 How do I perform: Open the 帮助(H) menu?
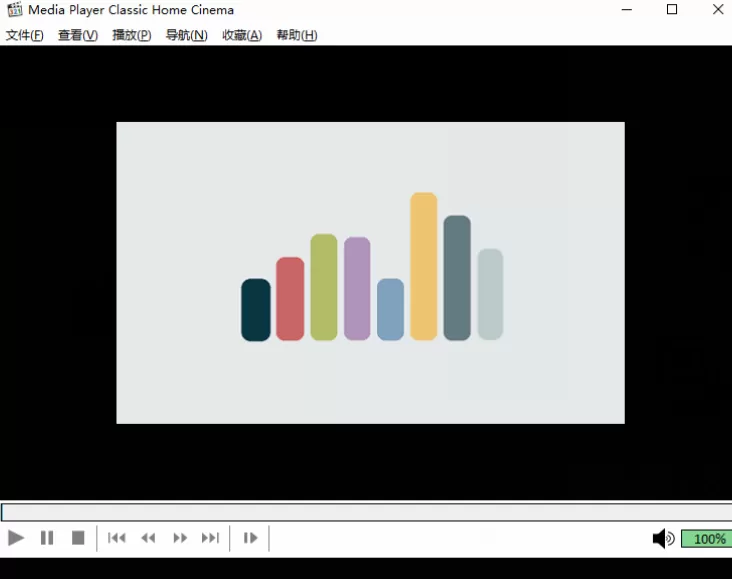pyautogui.click(x=297, y=35)
